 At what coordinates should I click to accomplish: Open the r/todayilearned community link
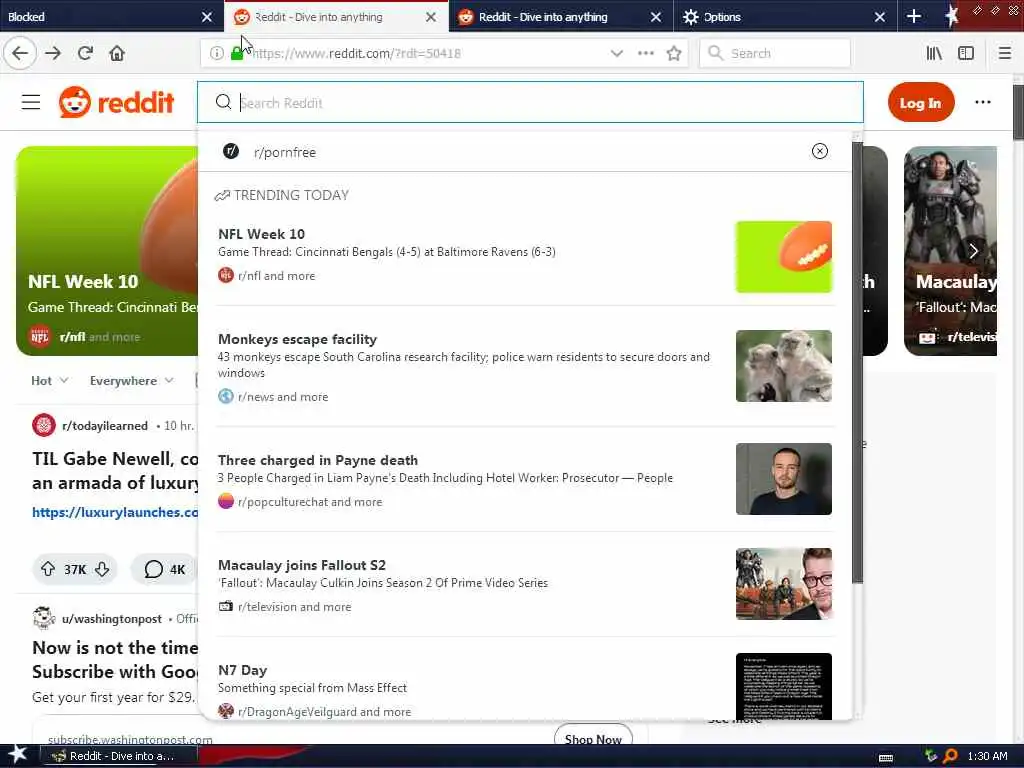coord(104,425)
